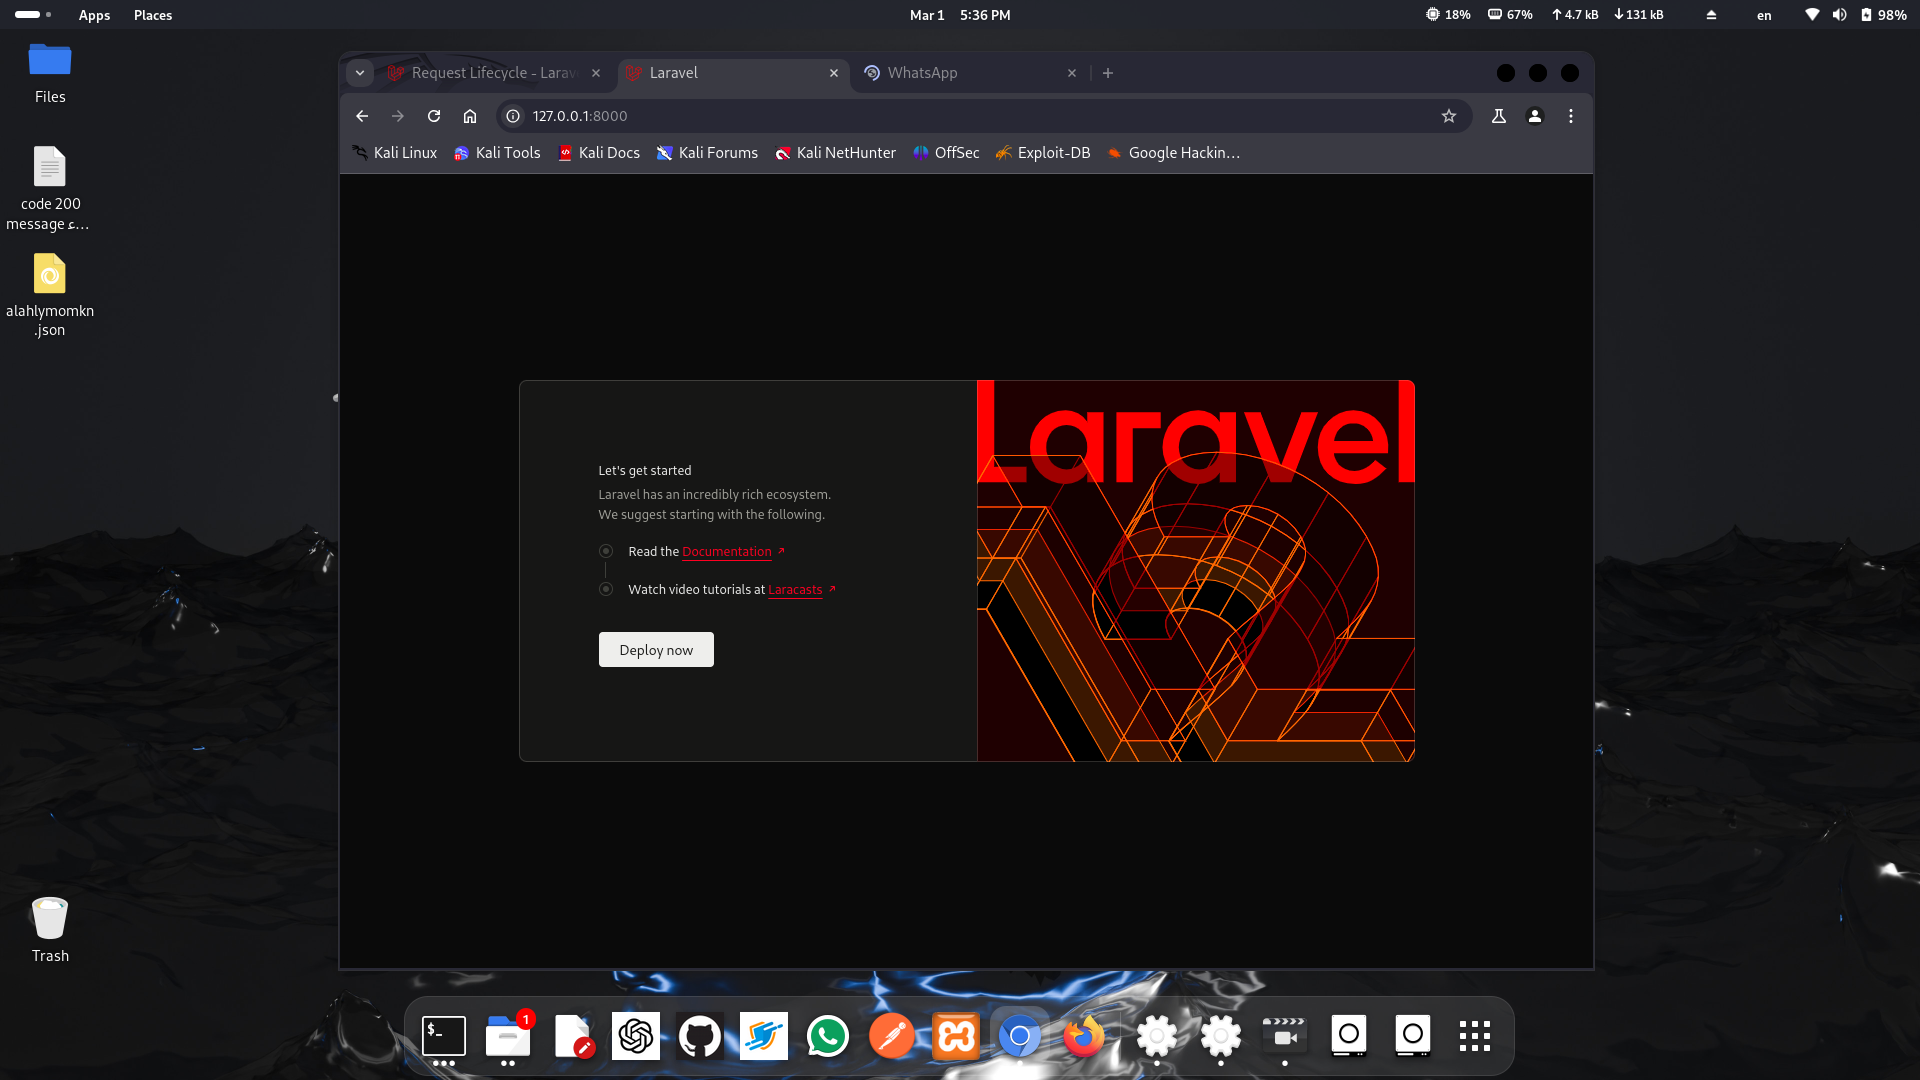View site information icon in address bar

point(513,116)
